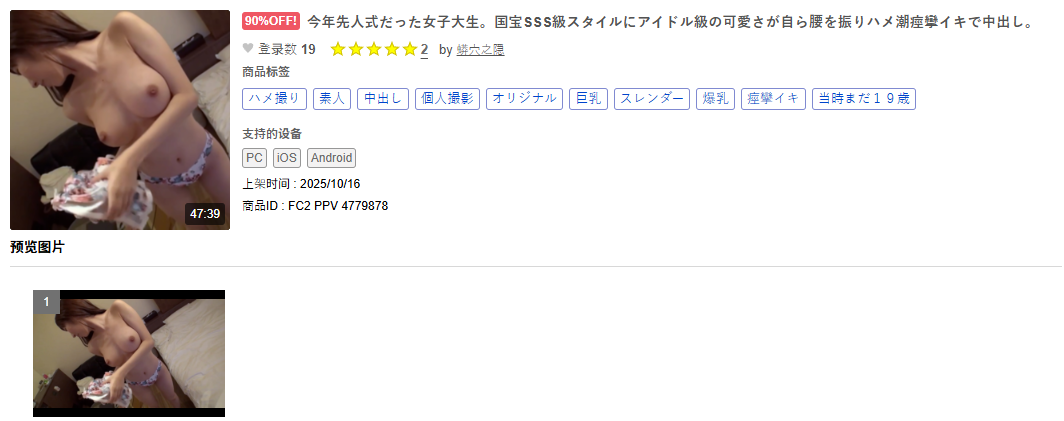
Task: Click the fifth rating star
Action: [409, 49]
